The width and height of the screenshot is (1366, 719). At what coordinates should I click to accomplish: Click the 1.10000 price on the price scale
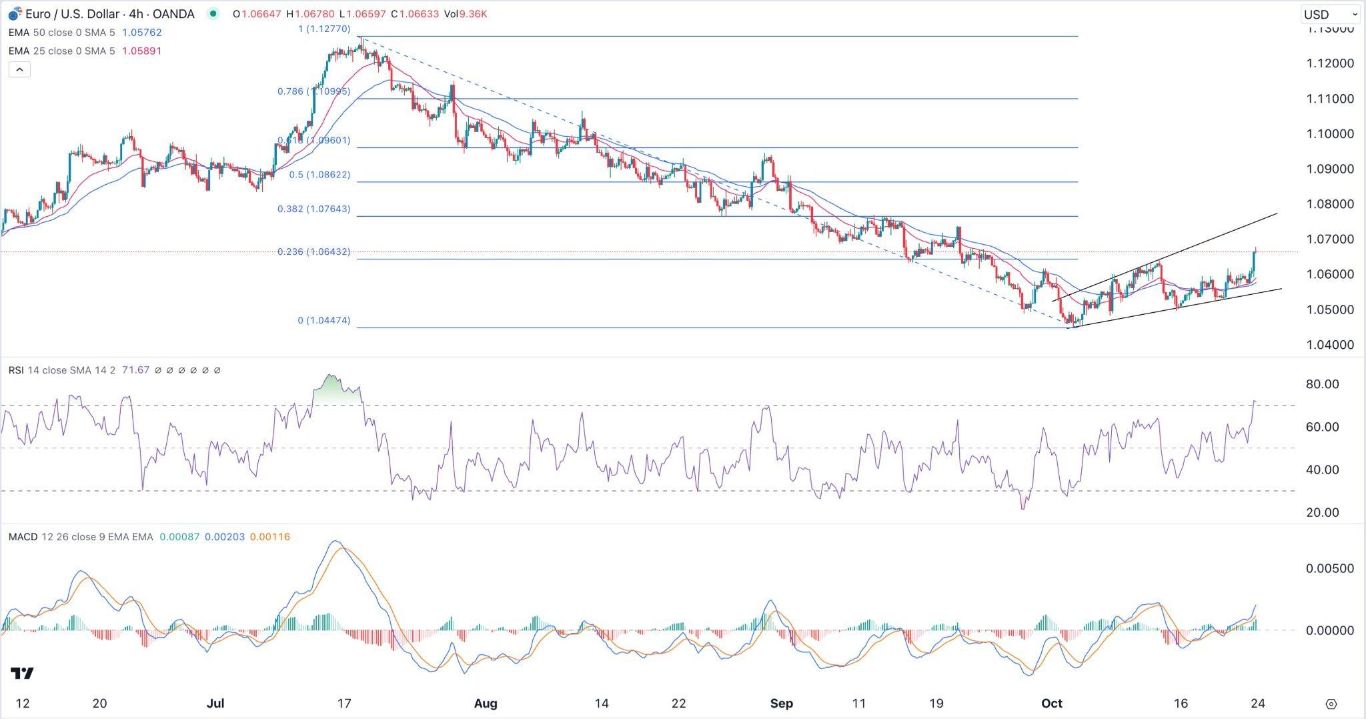1330,134
